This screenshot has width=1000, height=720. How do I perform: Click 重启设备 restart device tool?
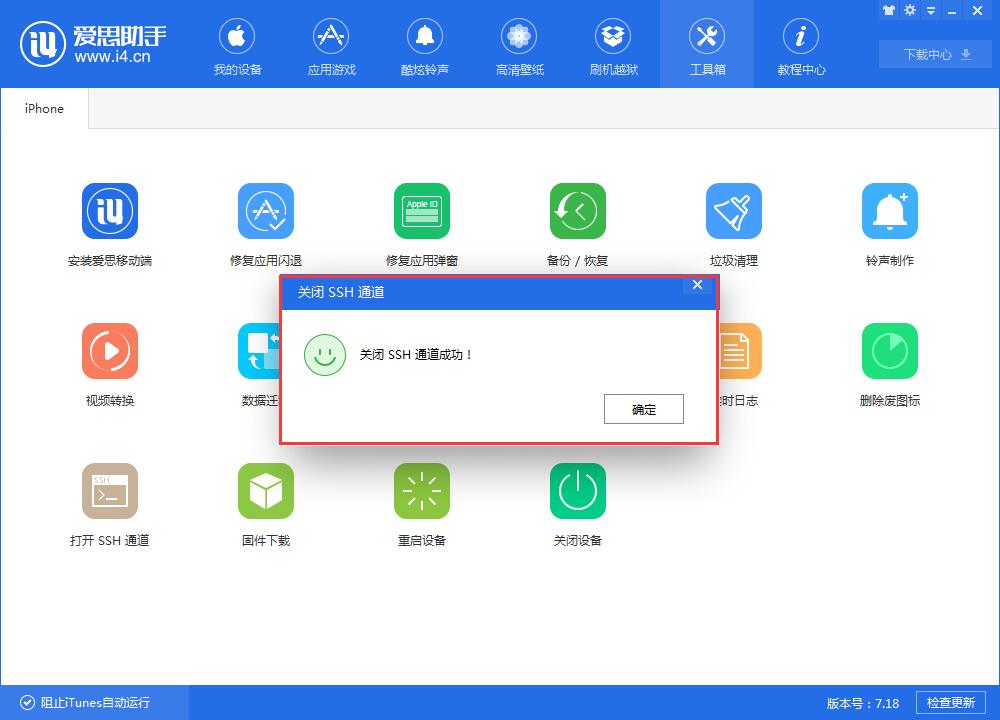click(x=422, y=505)
